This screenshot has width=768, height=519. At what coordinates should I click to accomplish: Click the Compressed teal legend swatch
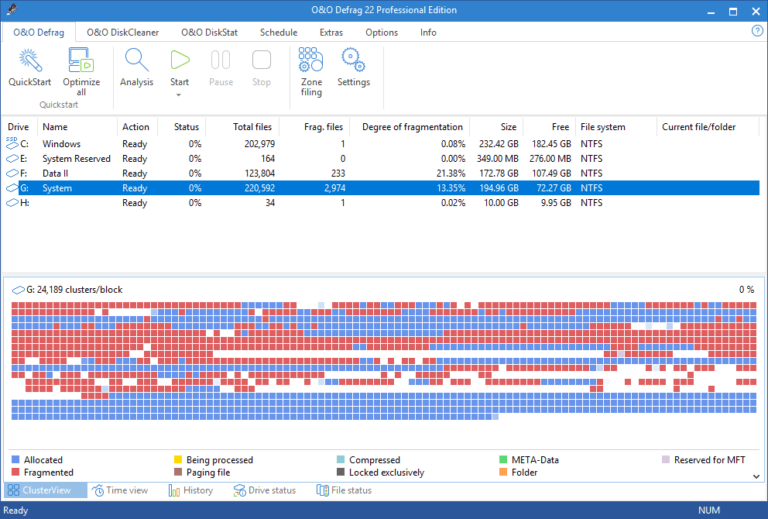click(340, 459)
